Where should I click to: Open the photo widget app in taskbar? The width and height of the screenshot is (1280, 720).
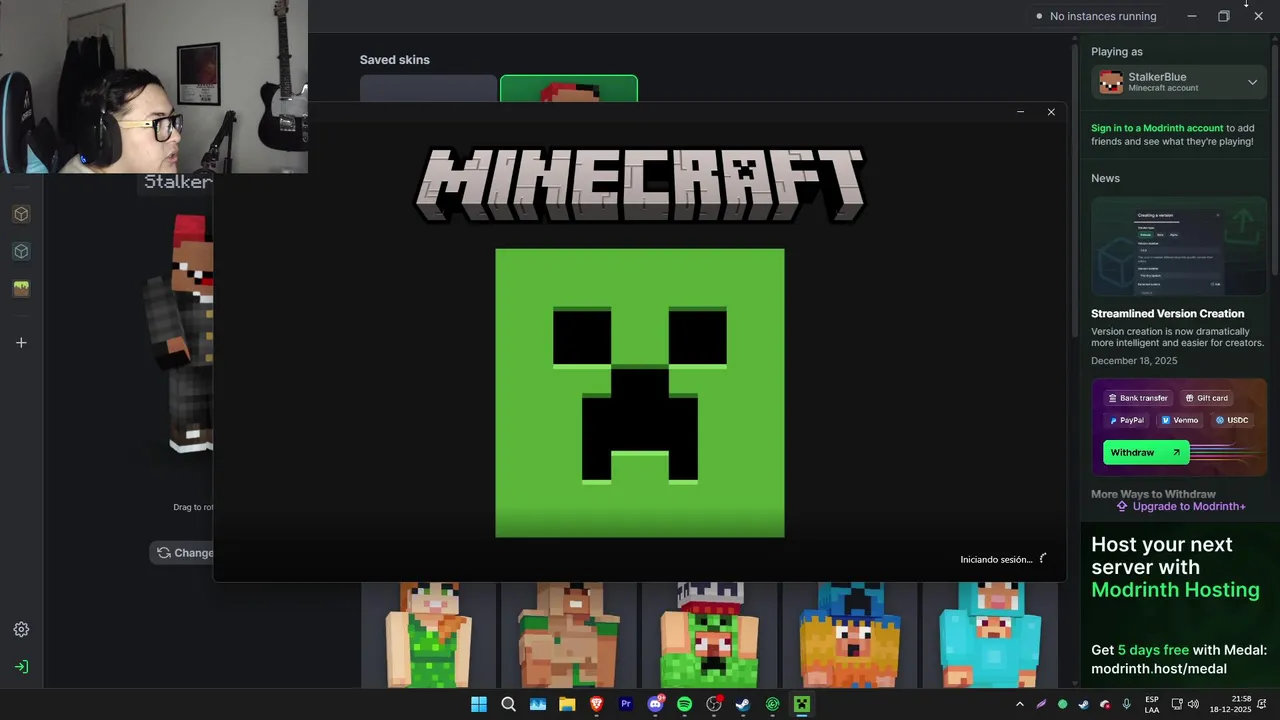click(538, 704)
